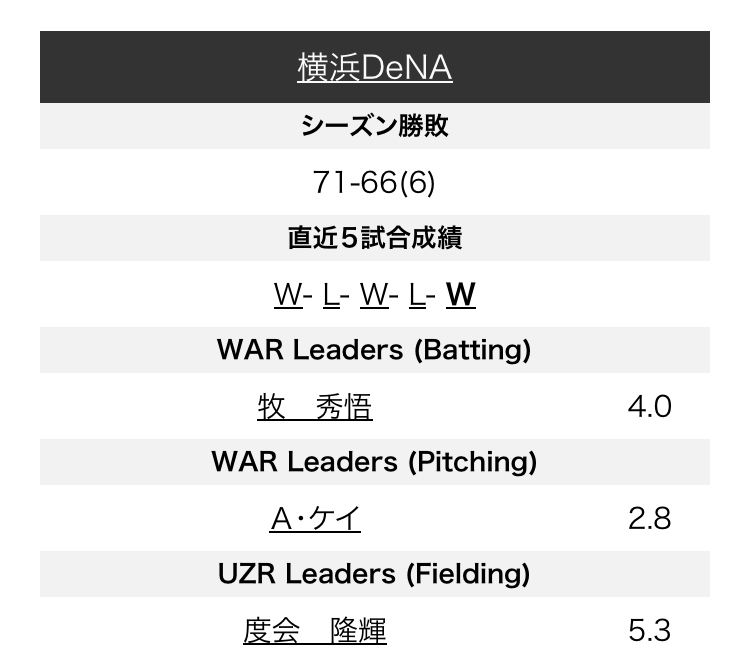Click the dark team title banner
Image resolution: width=750 pixels, height=666 pixels.
[375, 67]
